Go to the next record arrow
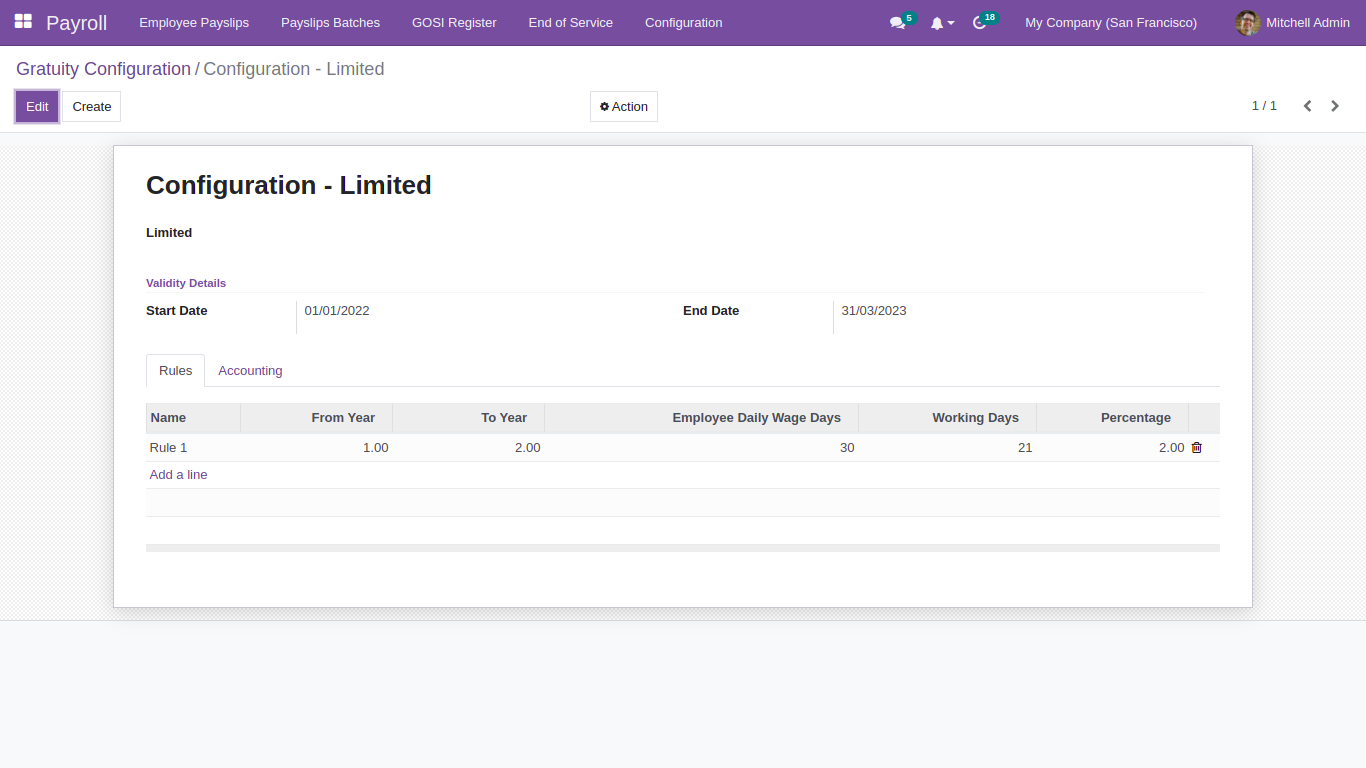The height and width of the screenshot is (768, 1366). 1335,106
